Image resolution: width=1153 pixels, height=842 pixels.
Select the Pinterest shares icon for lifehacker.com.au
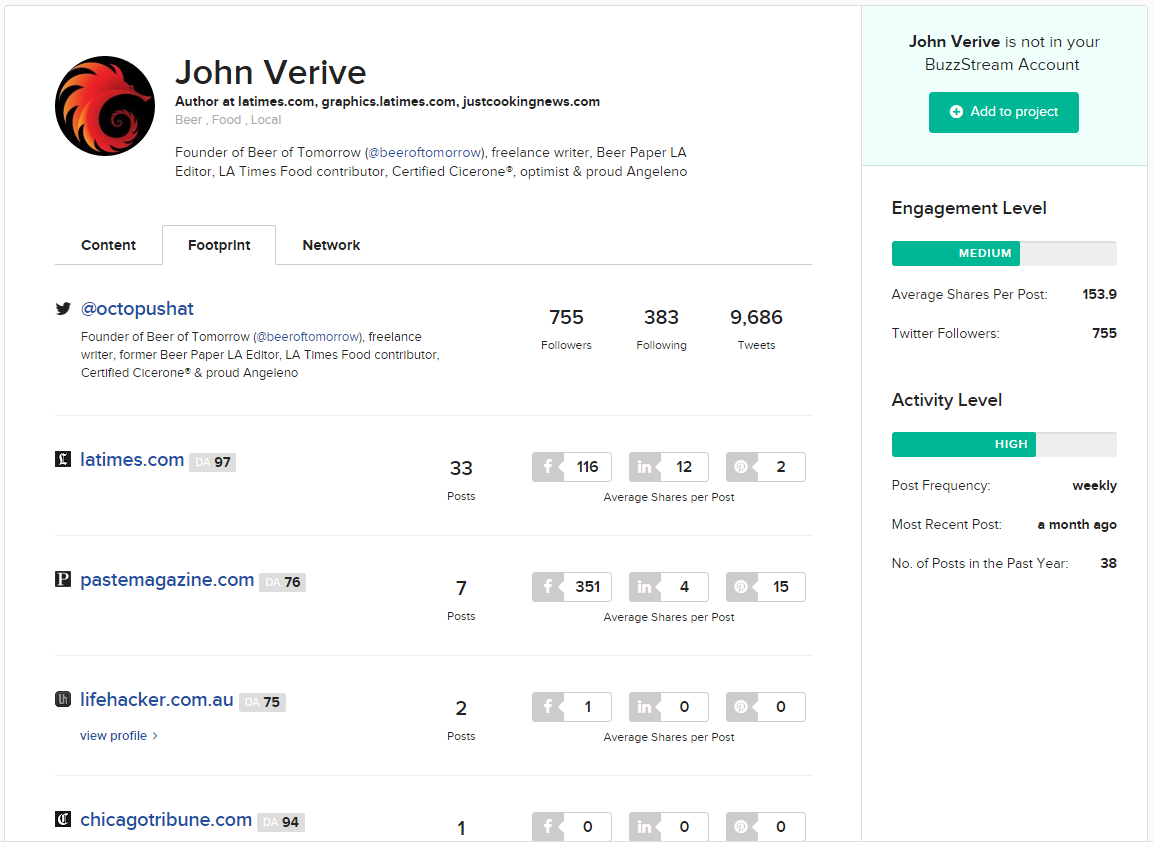[742, 706]
